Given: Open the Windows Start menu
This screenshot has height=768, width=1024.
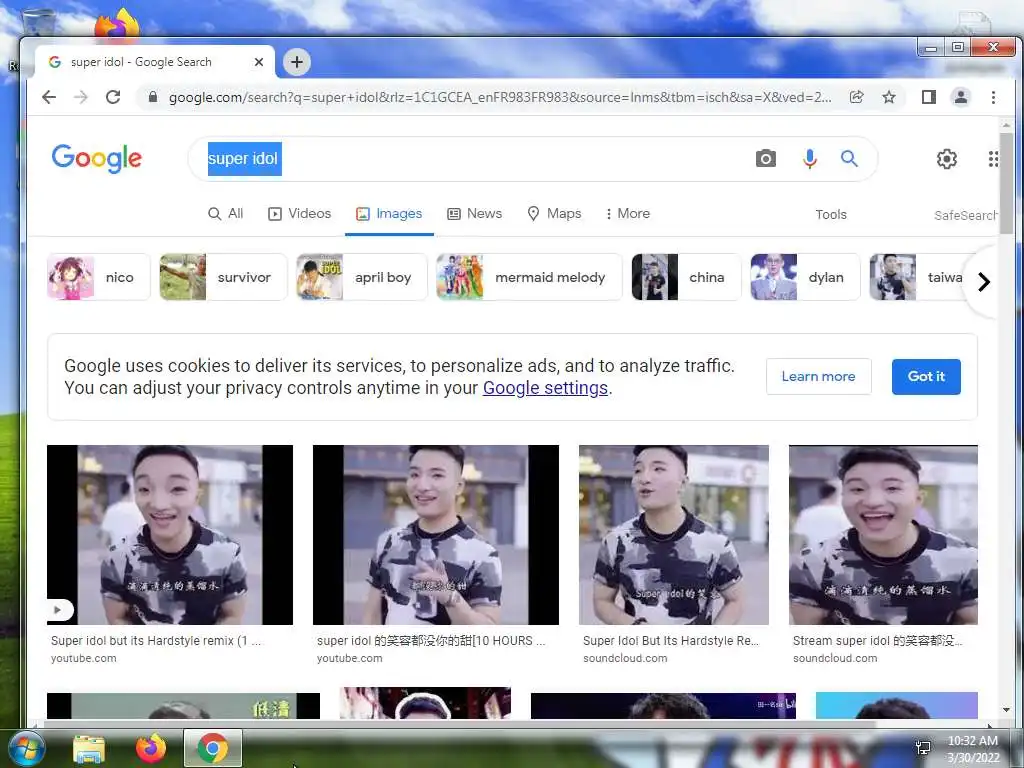Looking at the screenshot, I should (x=27, y=748).
